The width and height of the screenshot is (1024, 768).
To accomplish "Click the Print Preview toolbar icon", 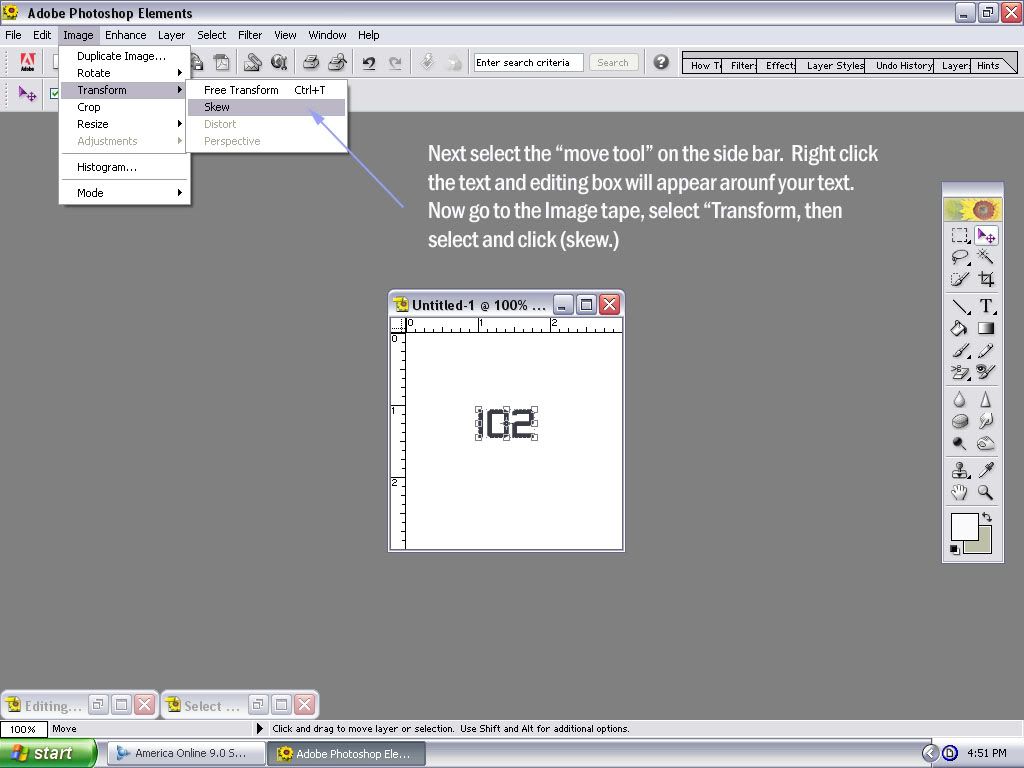I will (x=337, y=62).
